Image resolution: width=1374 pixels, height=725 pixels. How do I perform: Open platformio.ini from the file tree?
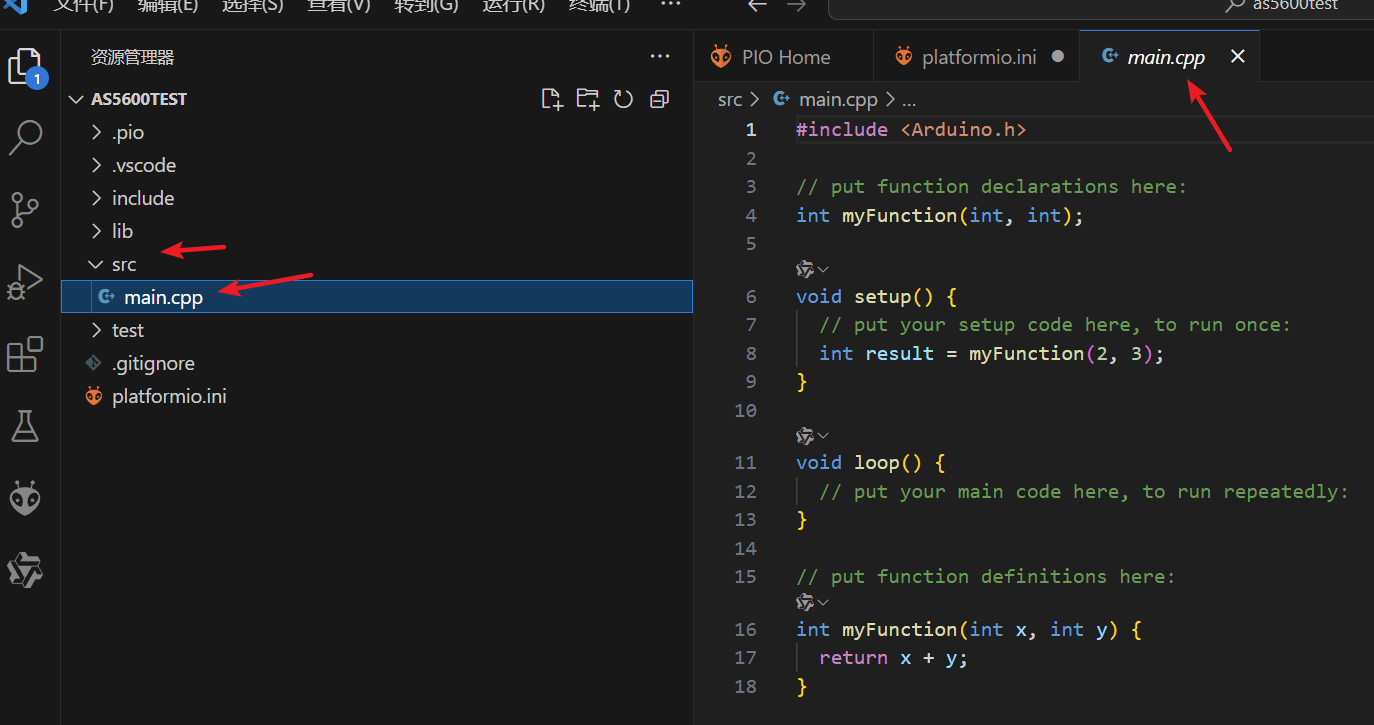168,396
